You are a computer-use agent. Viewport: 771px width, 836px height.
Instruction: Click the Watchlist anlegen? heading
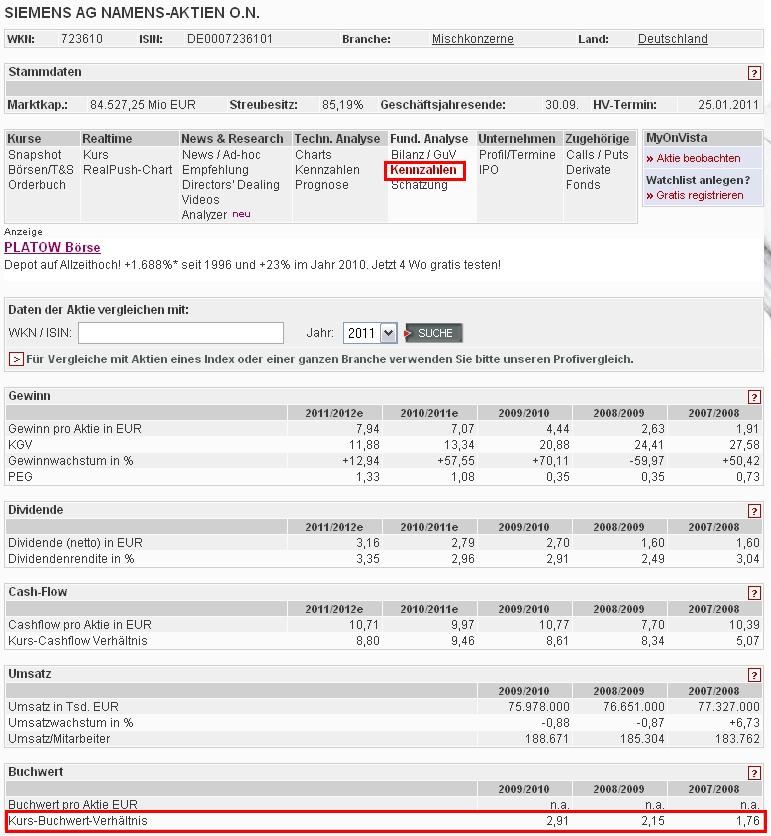698,180
